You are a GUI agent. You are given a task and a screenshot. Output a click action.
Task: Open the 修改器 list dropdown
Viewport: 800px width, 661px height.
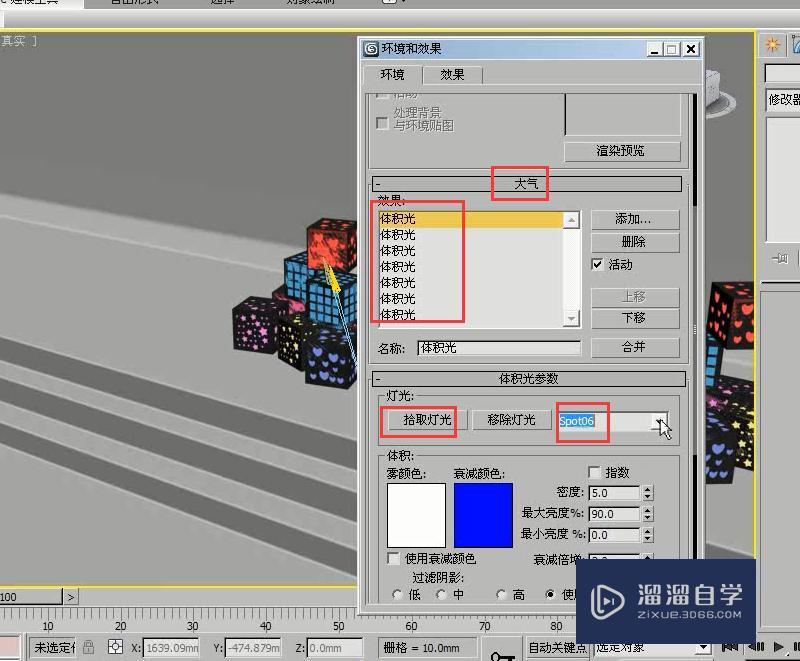pyautogui.click(x=783, y=99)
